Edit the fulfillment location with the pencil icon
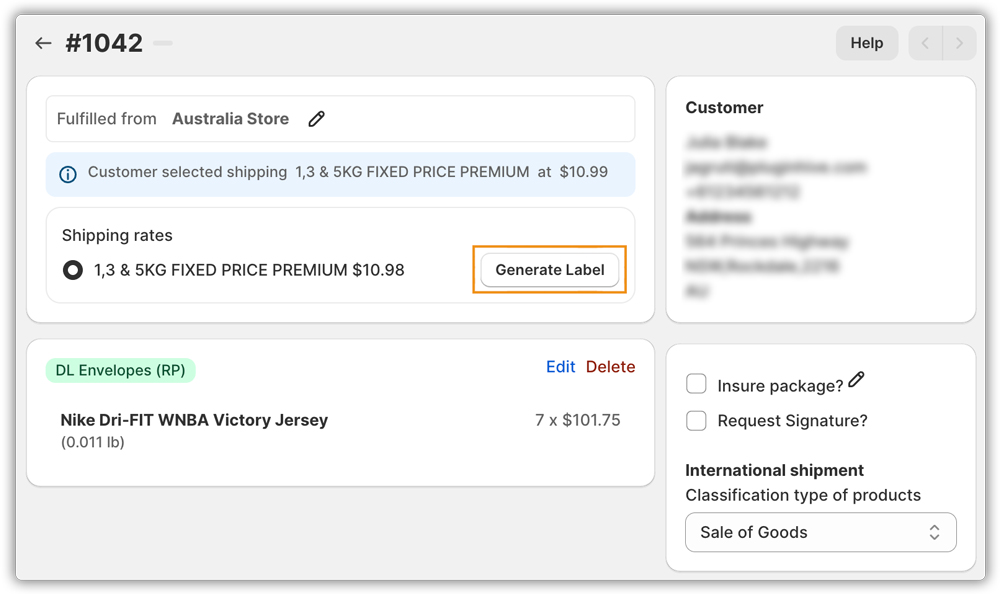This screenshot has width=1000, height=594. 316,119
